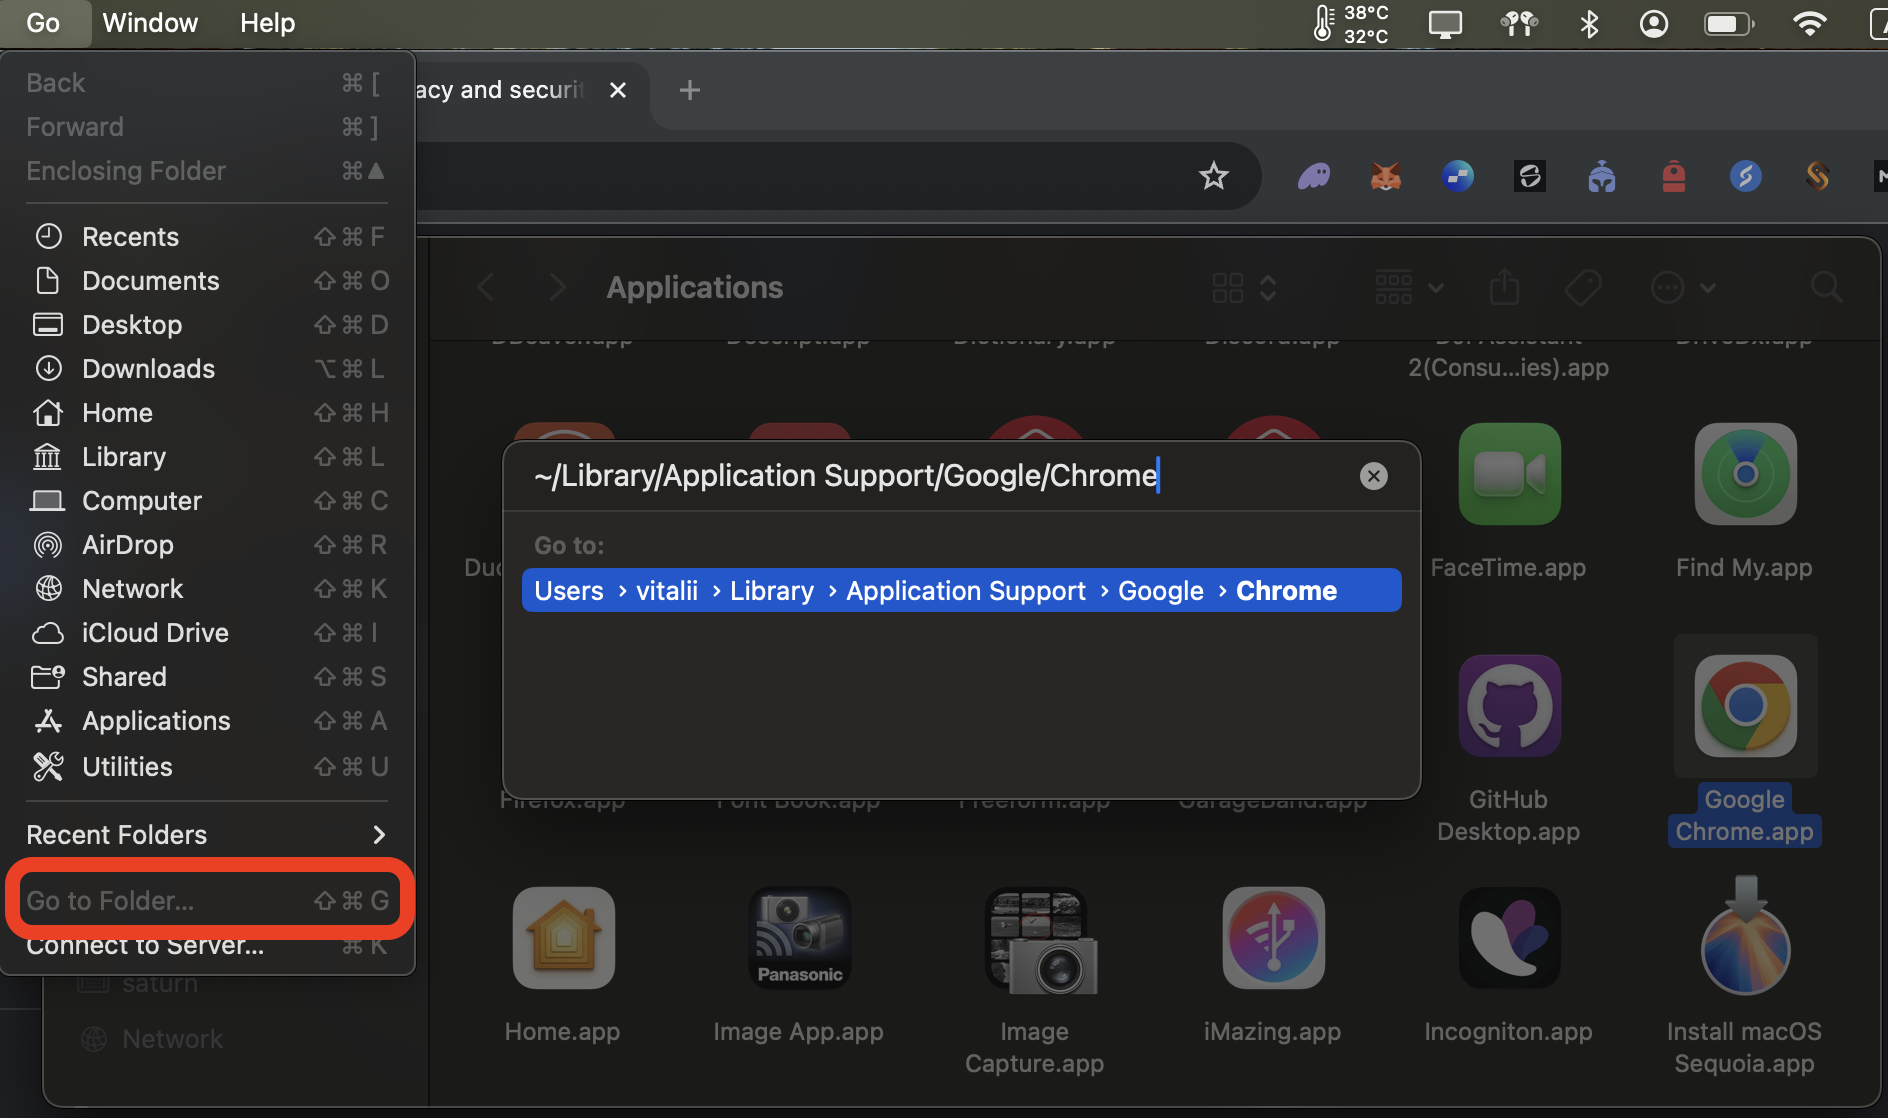Image resolution: width=1888 pixels, height=1118 pixels.
Task: Open FaceTime.app icon
Action: [1509, 474]
